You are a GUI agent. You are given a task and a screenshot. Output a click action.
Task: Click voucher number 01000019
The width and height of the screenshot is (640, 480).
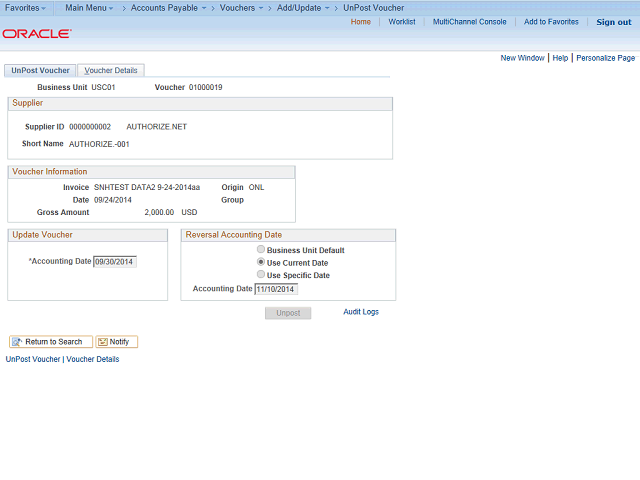tap(205, 87)
